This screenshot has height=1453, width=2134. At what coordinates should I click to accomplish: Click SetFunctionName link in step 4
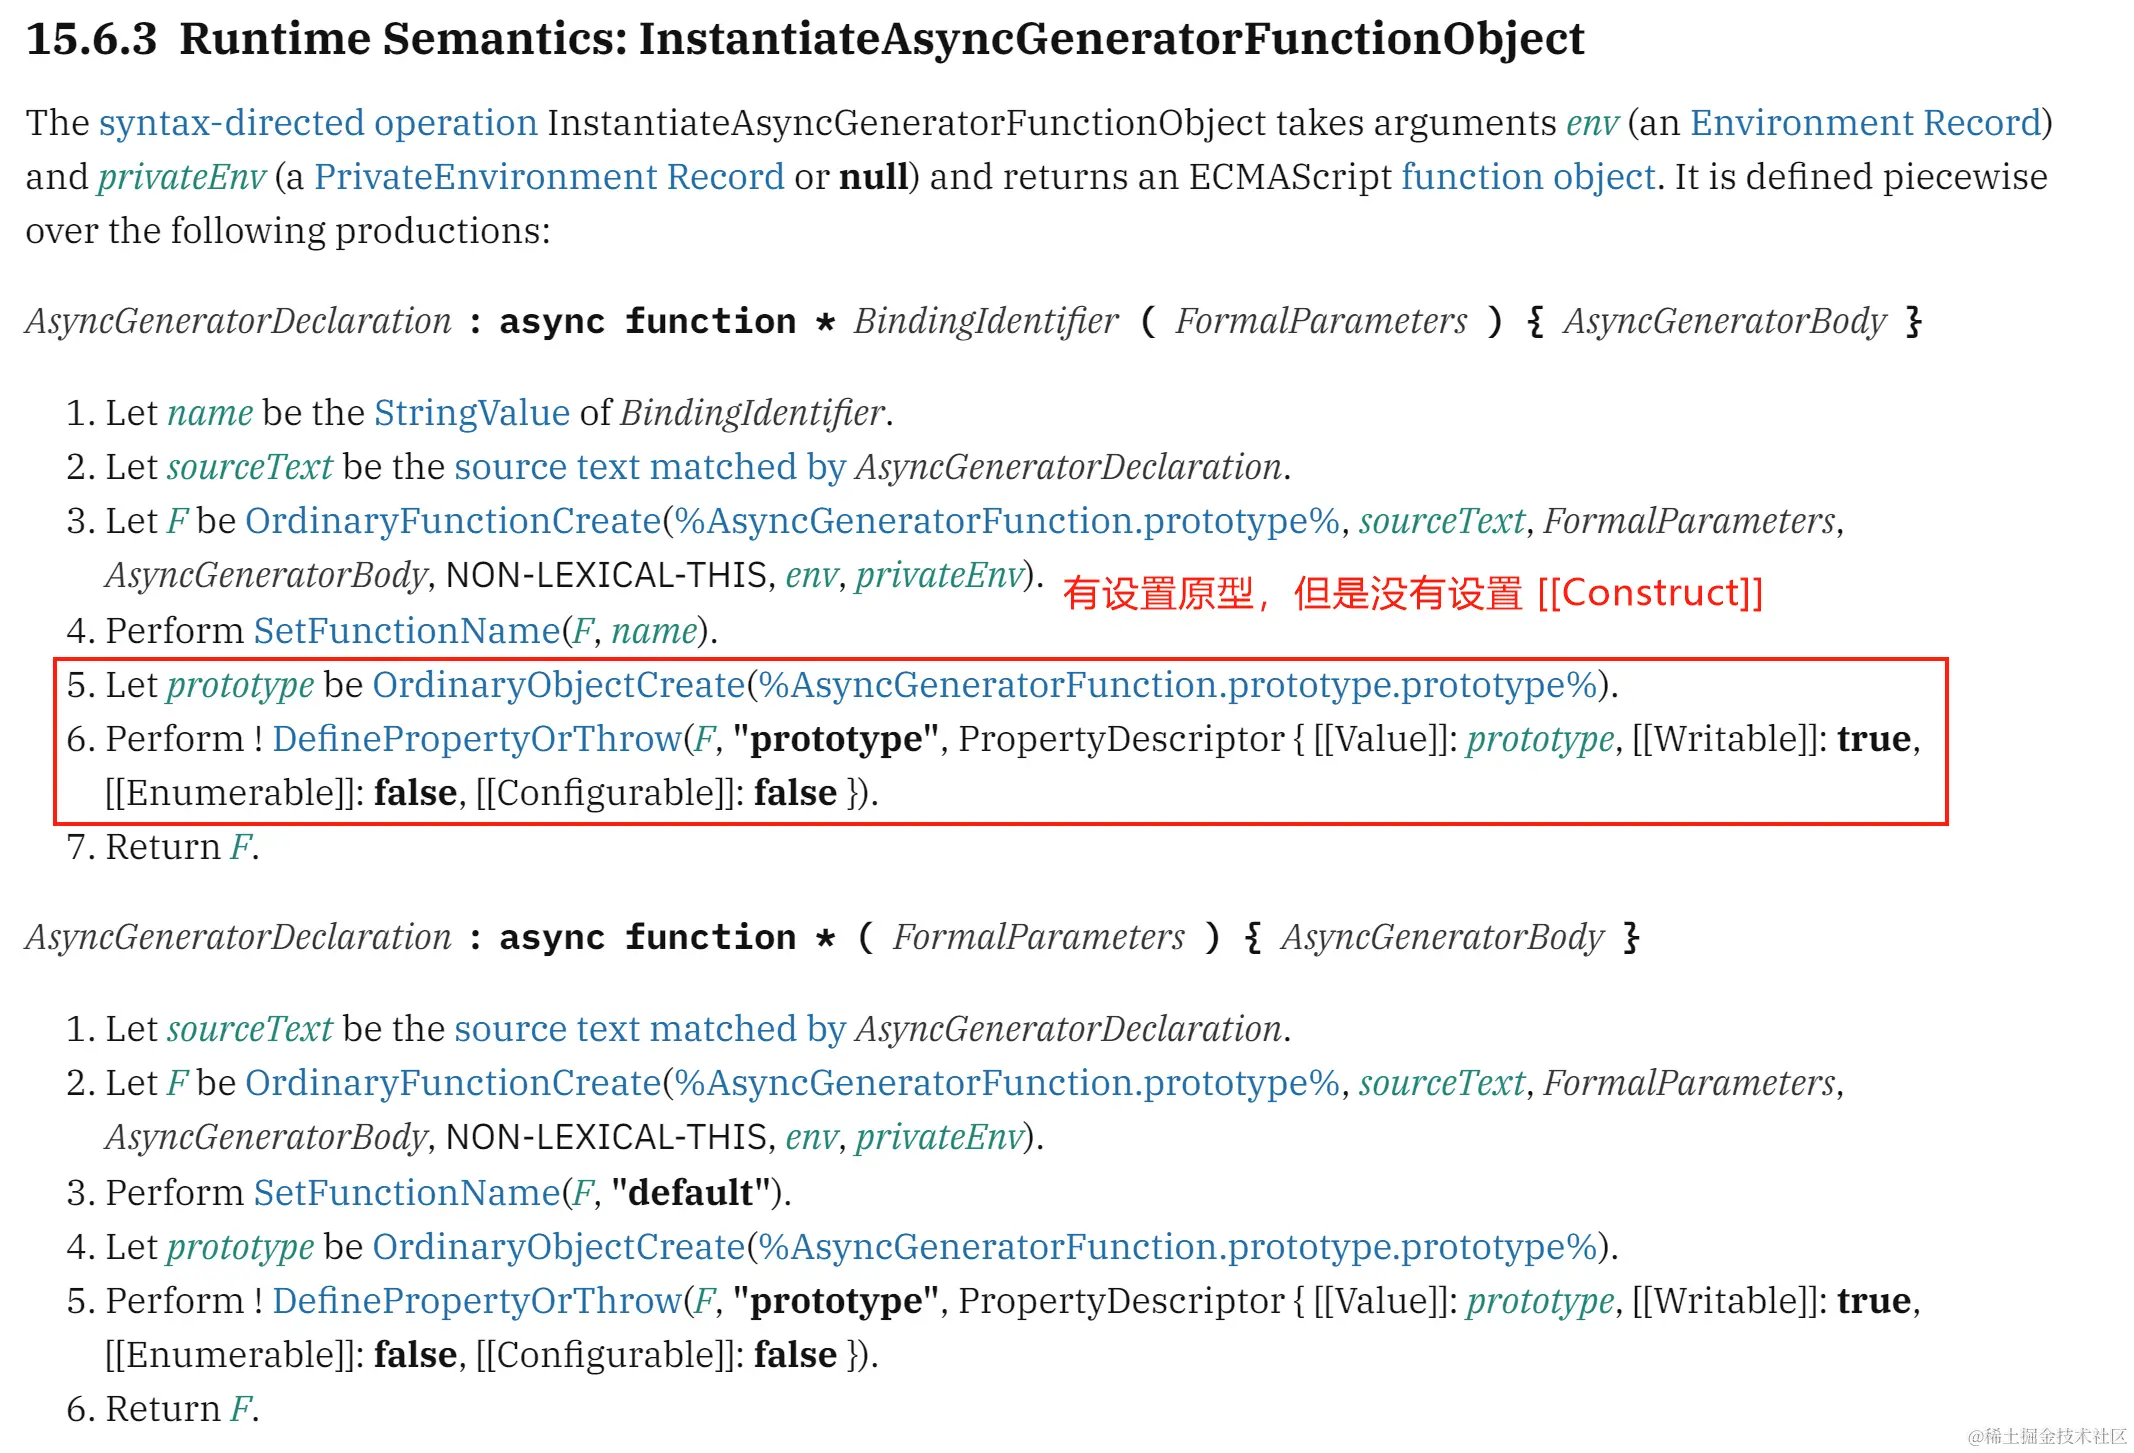point(407,631)
